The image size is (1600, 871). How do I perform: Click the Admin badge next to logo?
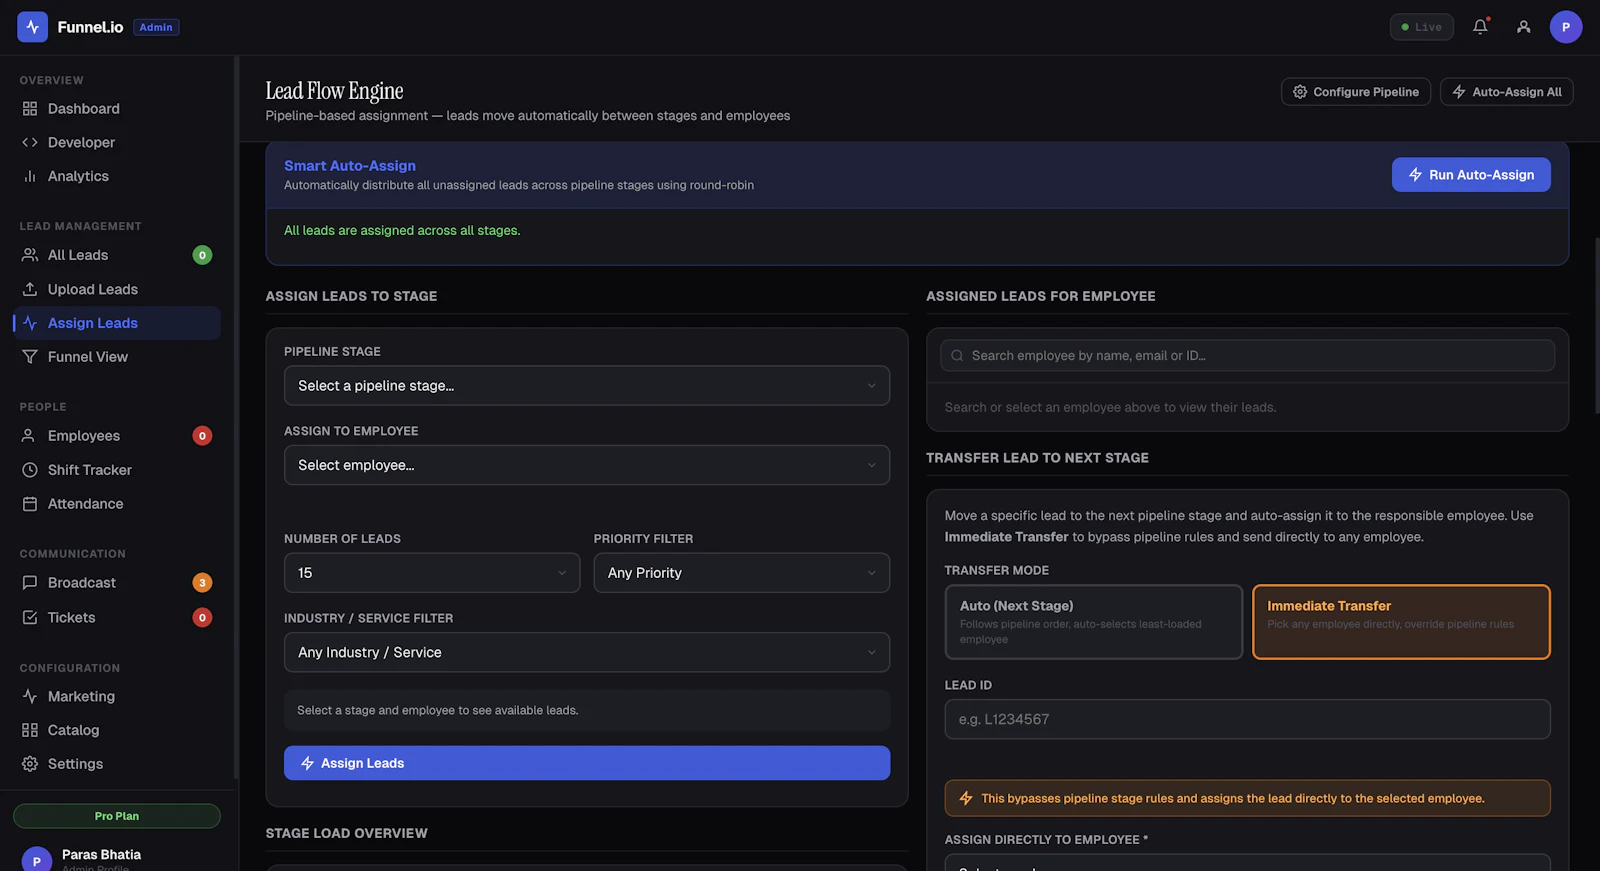tap(156, 27)
